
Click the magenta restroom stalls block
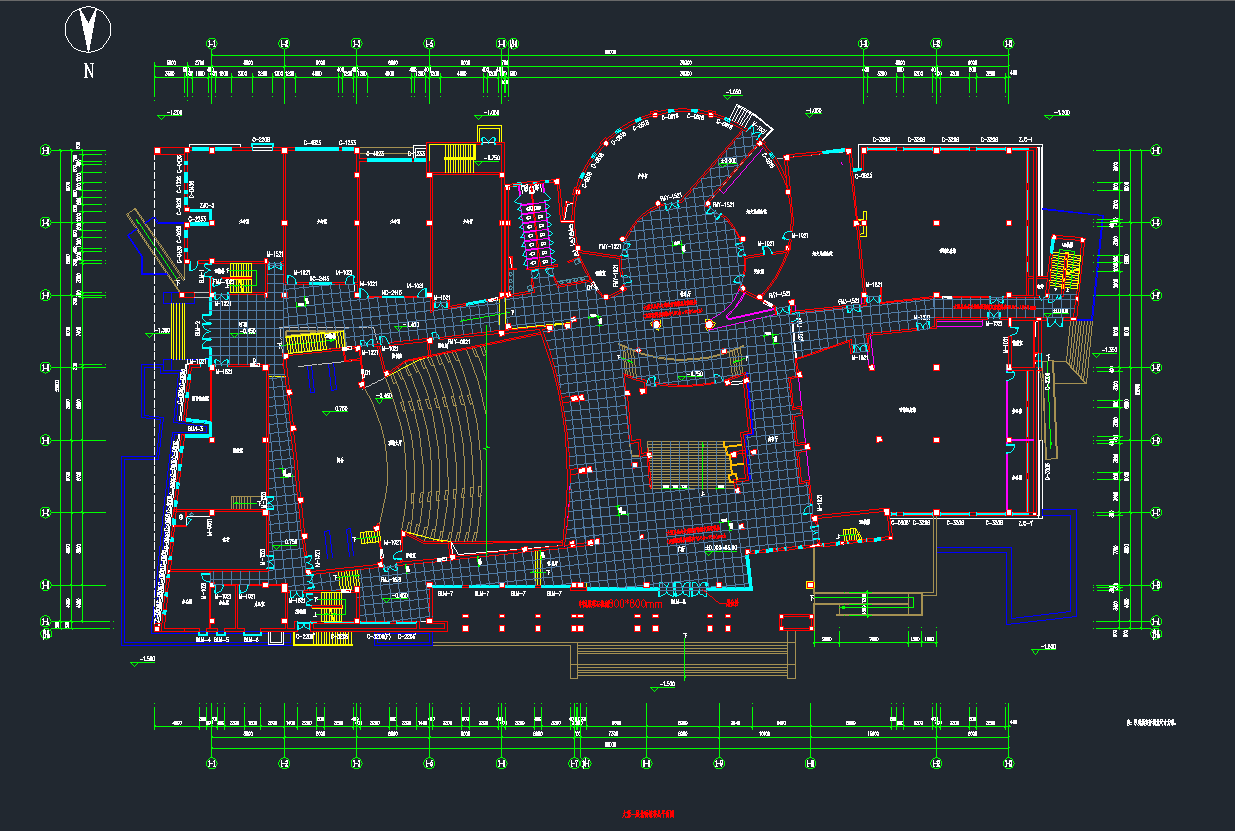(533, 227)
